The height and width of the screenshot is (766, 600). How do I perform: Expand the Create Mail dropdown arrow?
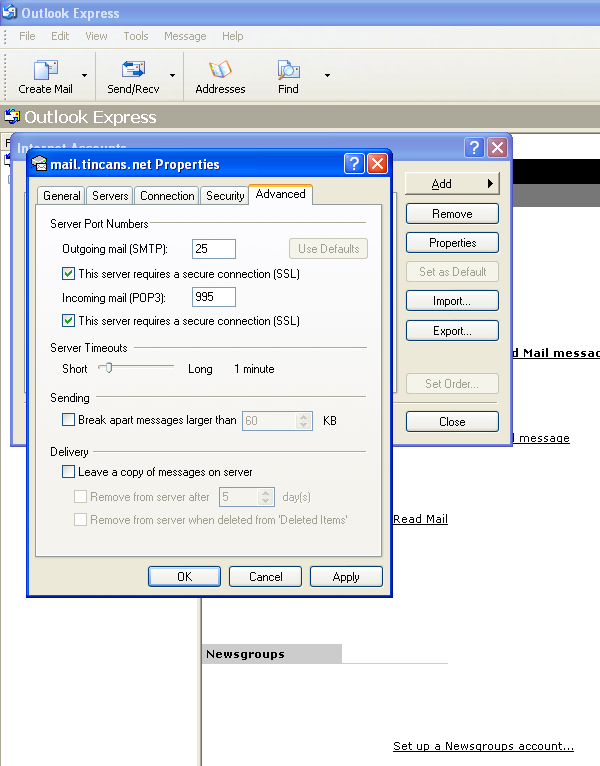point(85,75)
